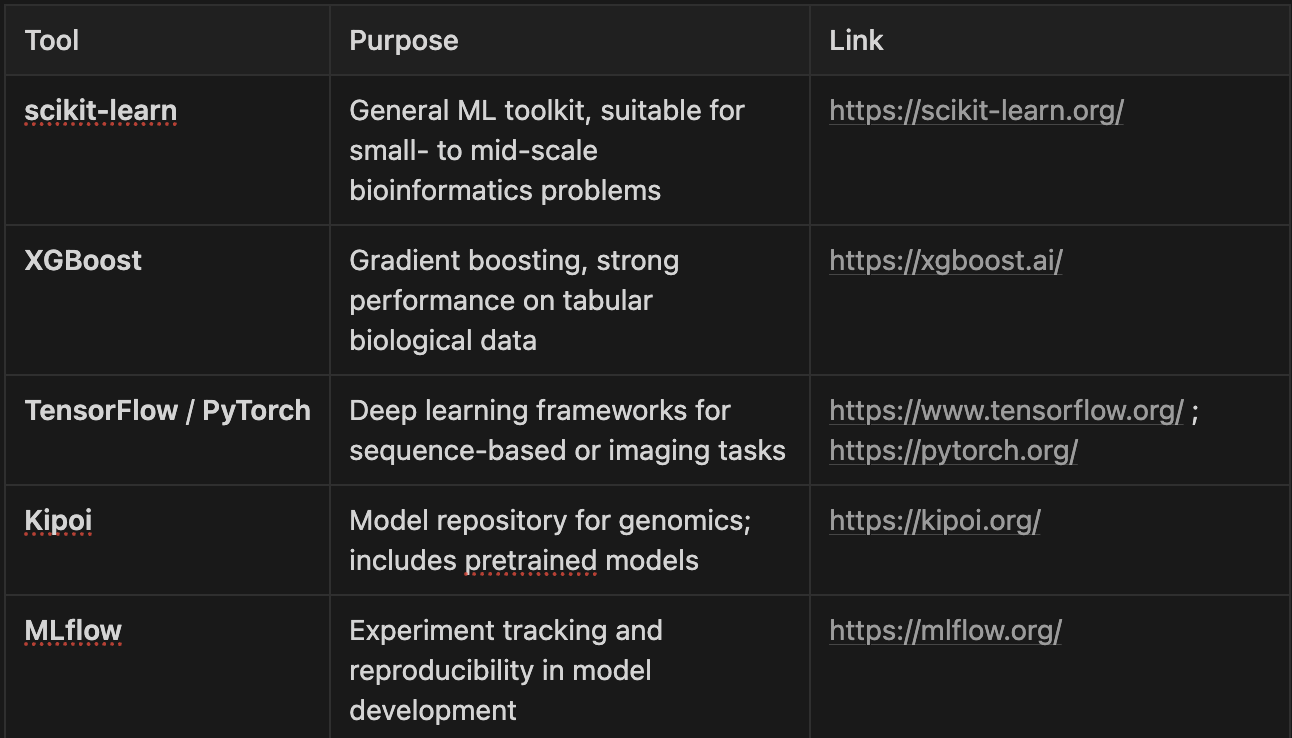
Task: Click the Tool column header
Action: [x=52, y=40]
